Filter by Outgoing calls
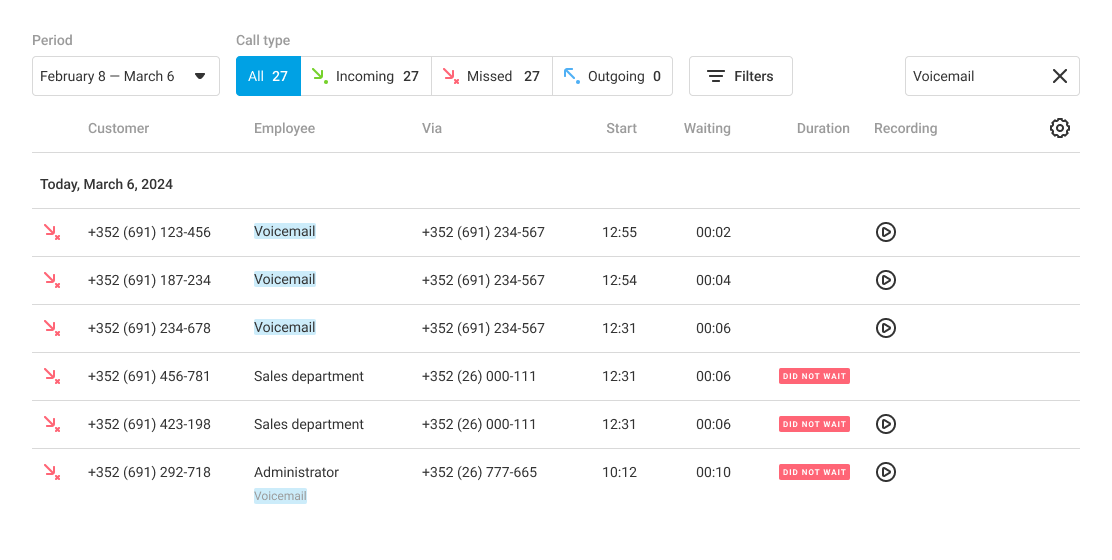This screenshot has width=1112, height=560. tap(612, 76)
